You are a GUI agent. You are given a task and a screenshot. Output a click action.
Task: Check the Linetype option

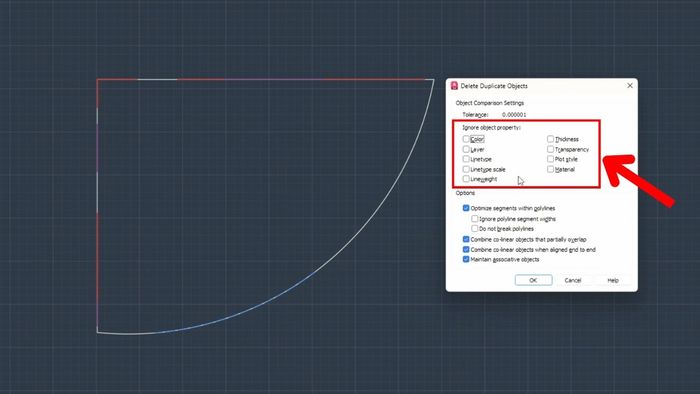[466, 159]
